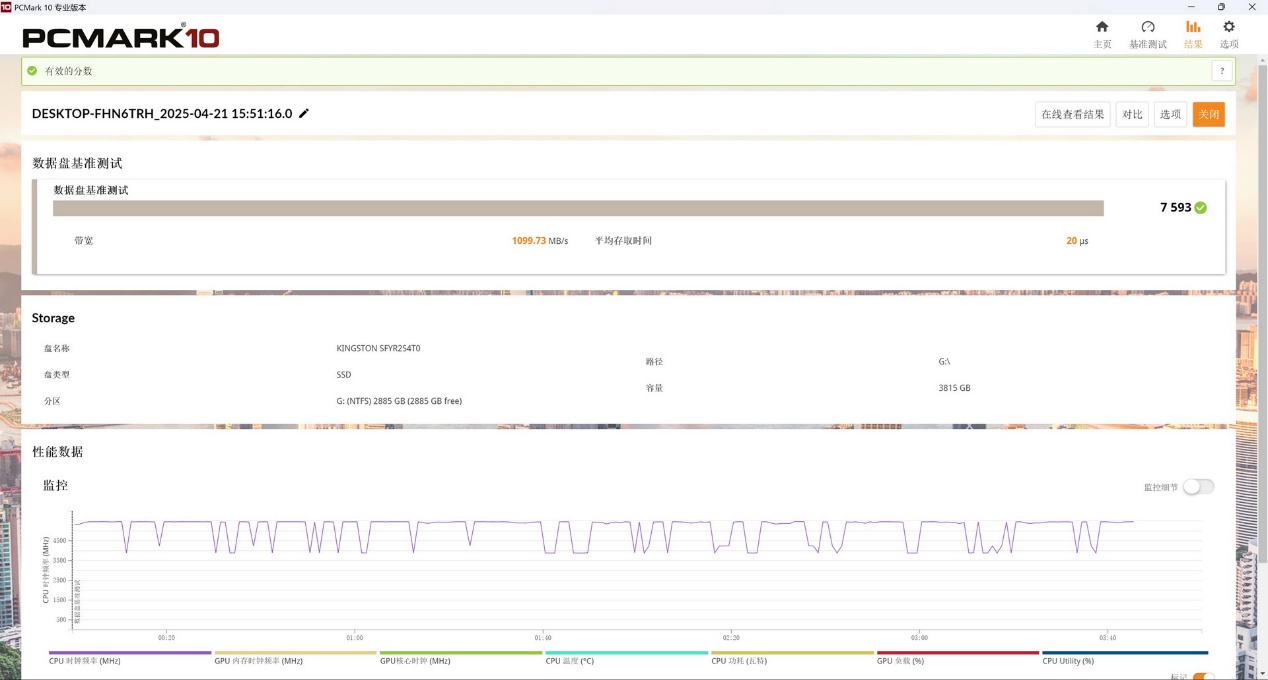
Task: Click the 00:20 time label on the chart axis
Action: (x=166, y=637)
